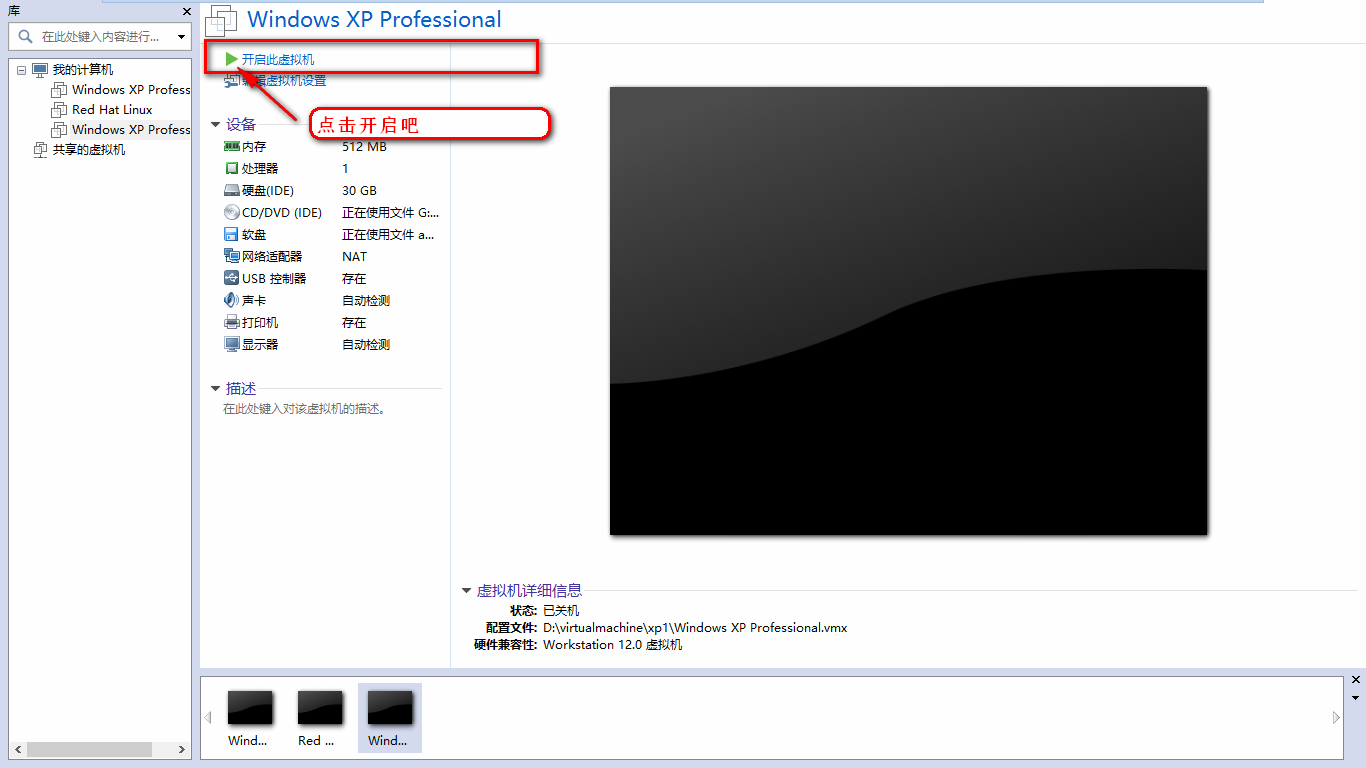Click the thumbnail bar right scroll arrow
1366x768 pixels.
point(1337,718)
